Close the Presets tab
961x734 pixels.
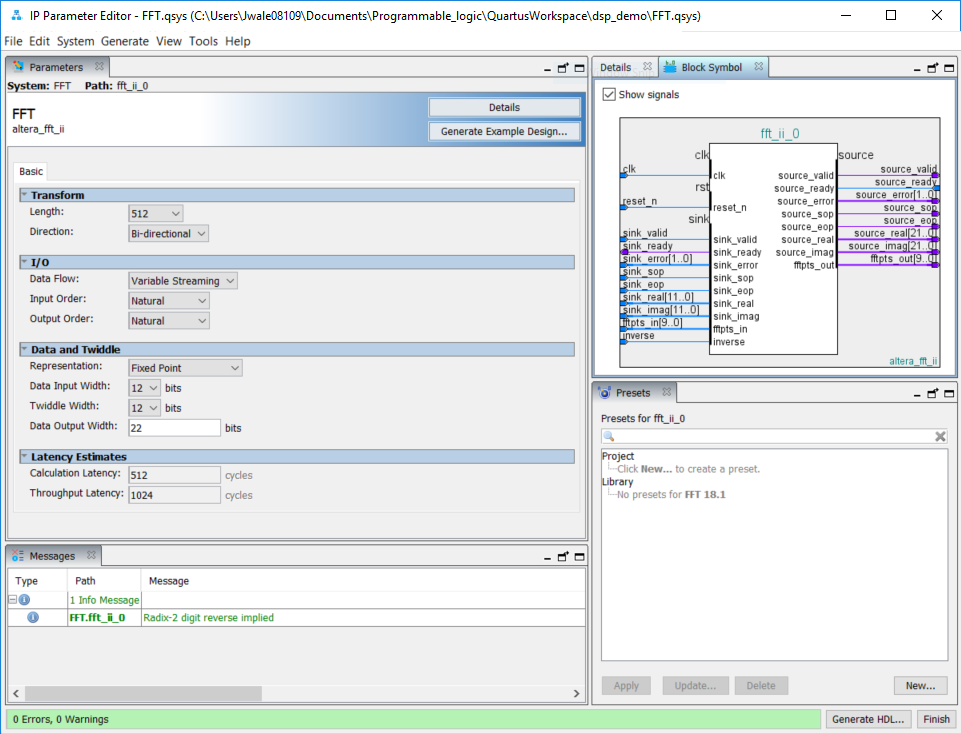[x=667, y=392]
